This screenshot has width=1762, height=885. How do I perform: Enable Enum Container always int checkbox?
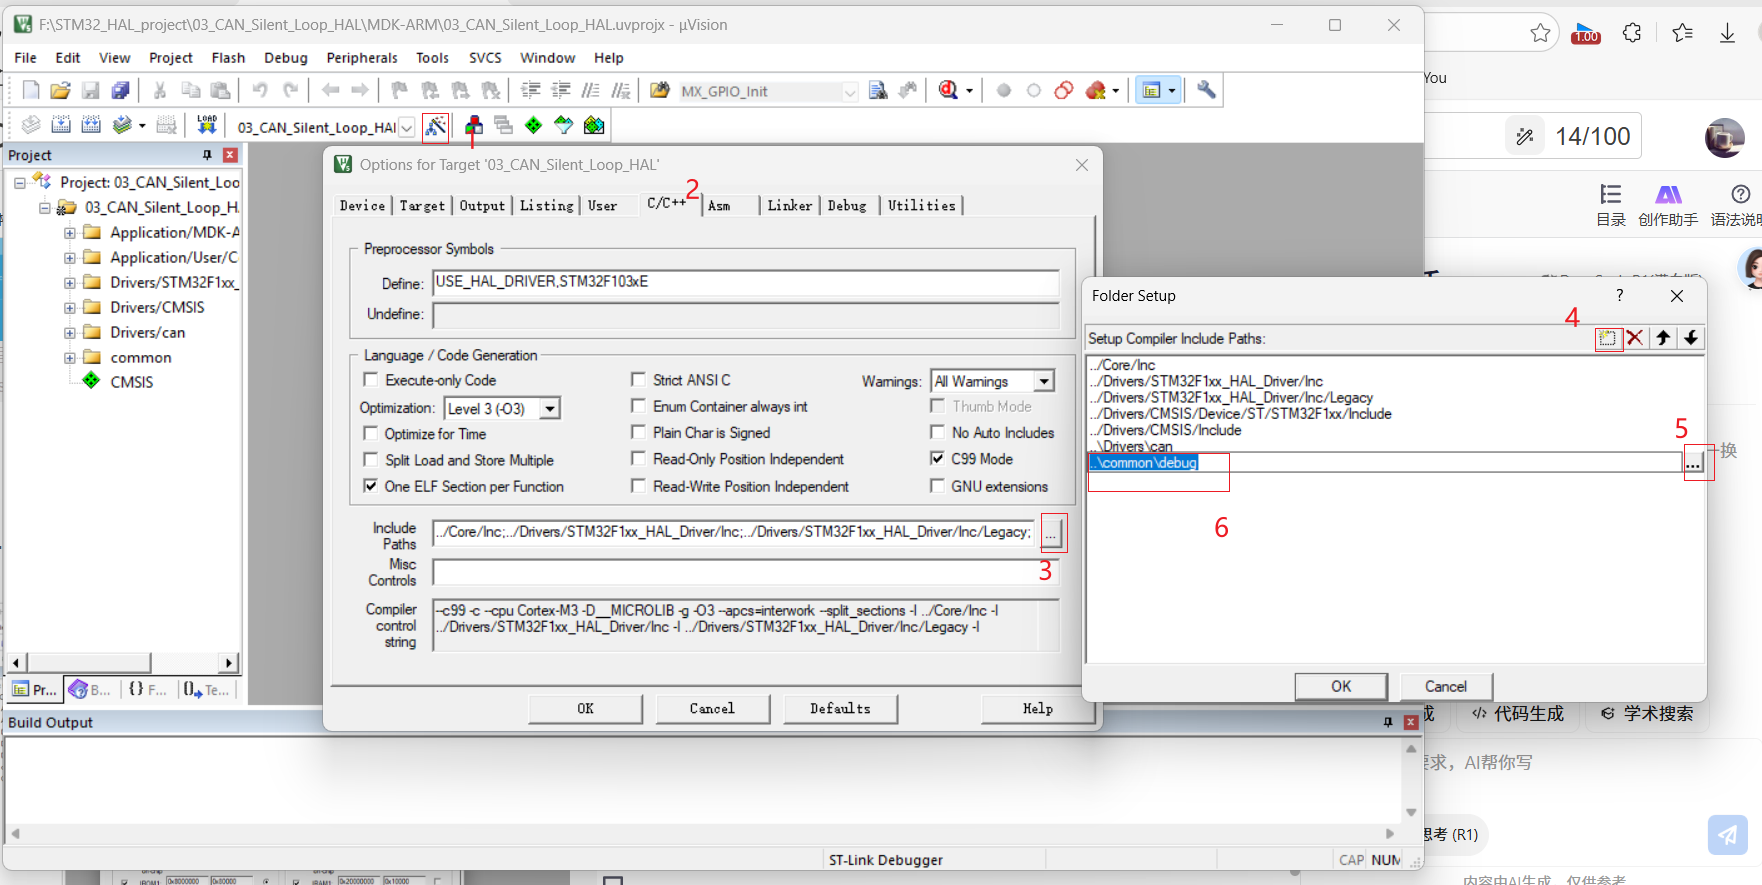pos(638,406)
